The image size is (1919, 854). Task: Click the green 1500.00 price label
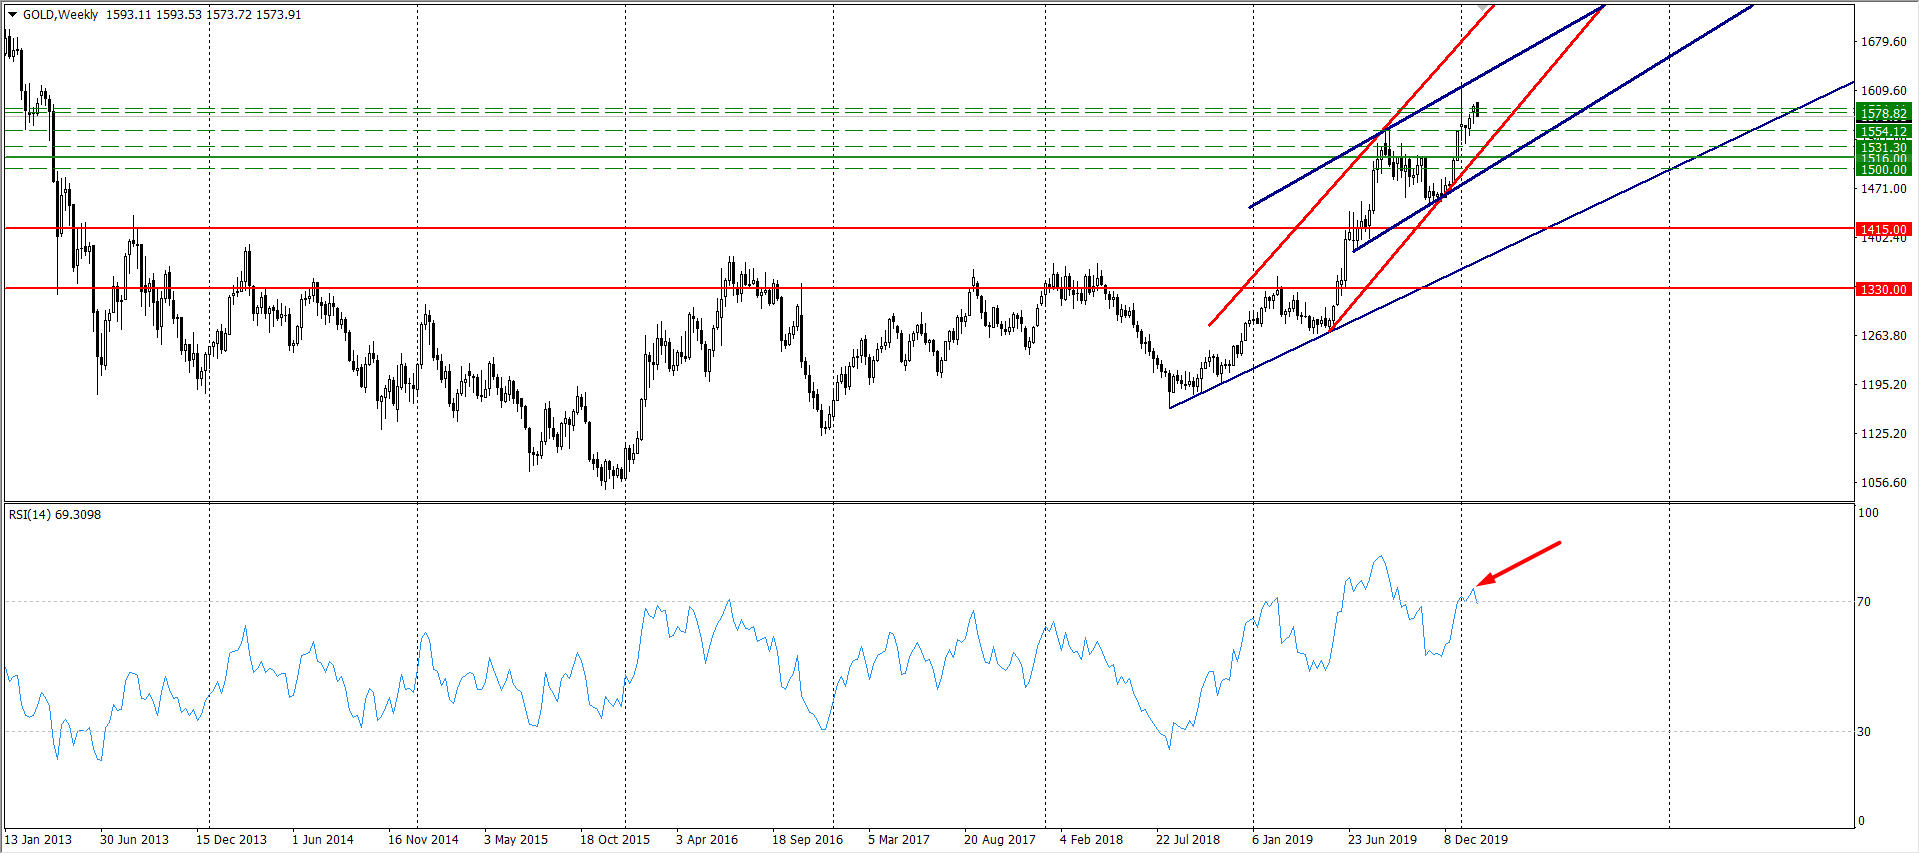coord(1883,170)
